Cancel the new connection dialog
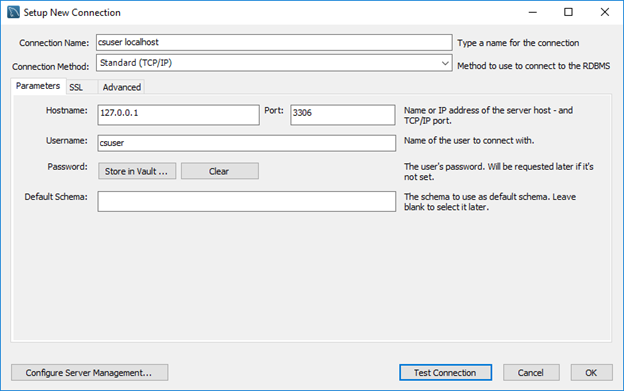Viewport: 624px width, 391px height. coord(531,373)
